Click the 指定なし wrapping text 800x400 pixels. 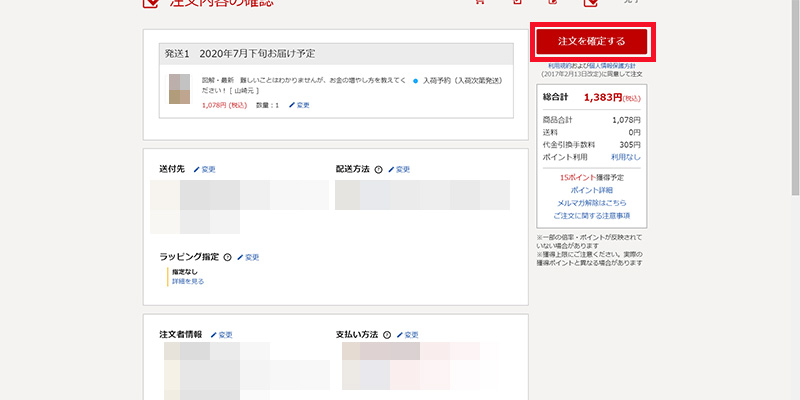(x=185, y=272)
